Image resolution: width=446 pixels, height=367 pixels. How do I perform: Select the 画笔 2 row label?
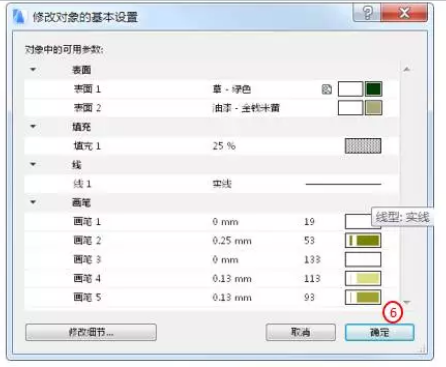(87, 241)
